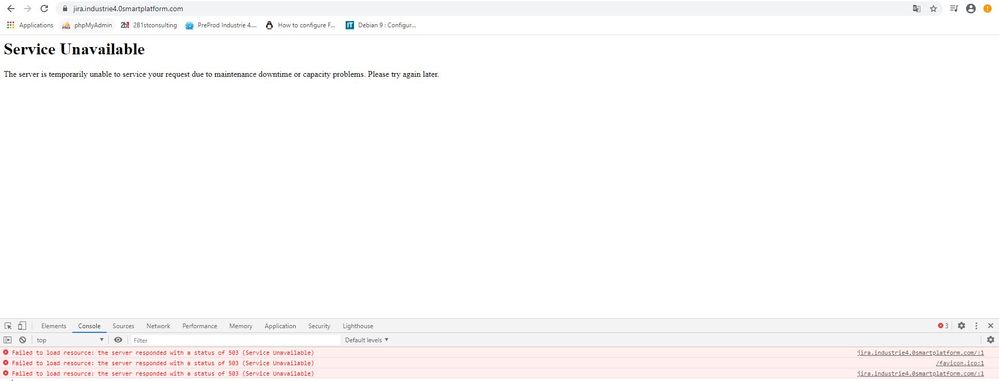Open the Chrome profile avatar
The image size is (999, 381).
coord(971,9)
